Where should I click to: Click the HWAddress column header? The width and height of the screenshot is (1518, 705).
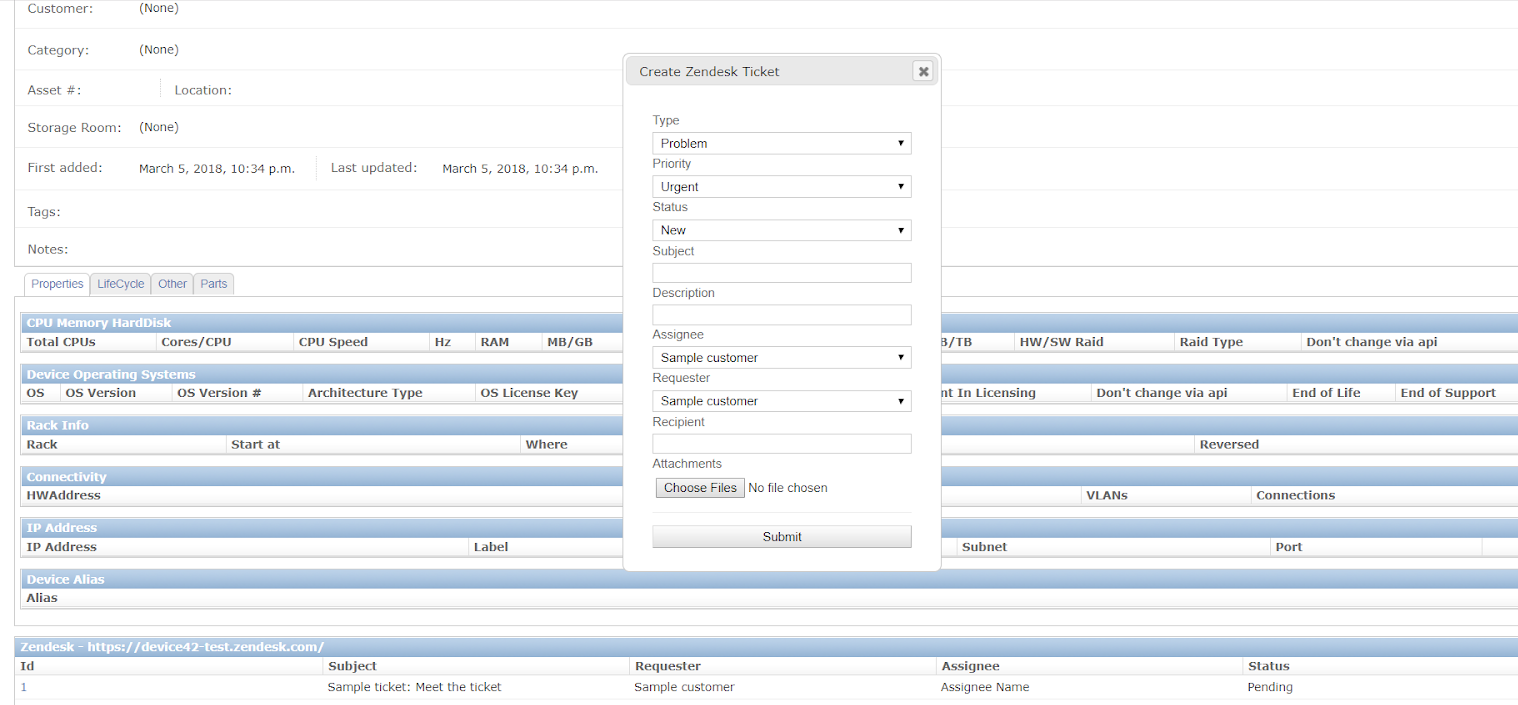[x=63, y=495]
